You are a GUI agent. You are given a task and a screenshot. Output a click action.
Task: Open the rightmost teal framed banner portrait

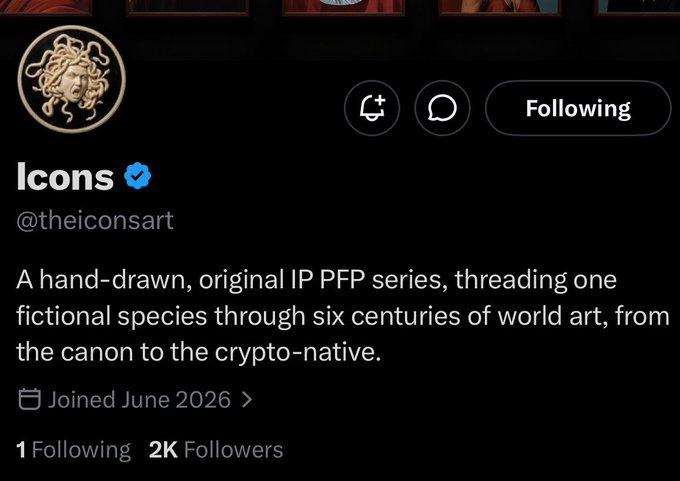(638, 7)
